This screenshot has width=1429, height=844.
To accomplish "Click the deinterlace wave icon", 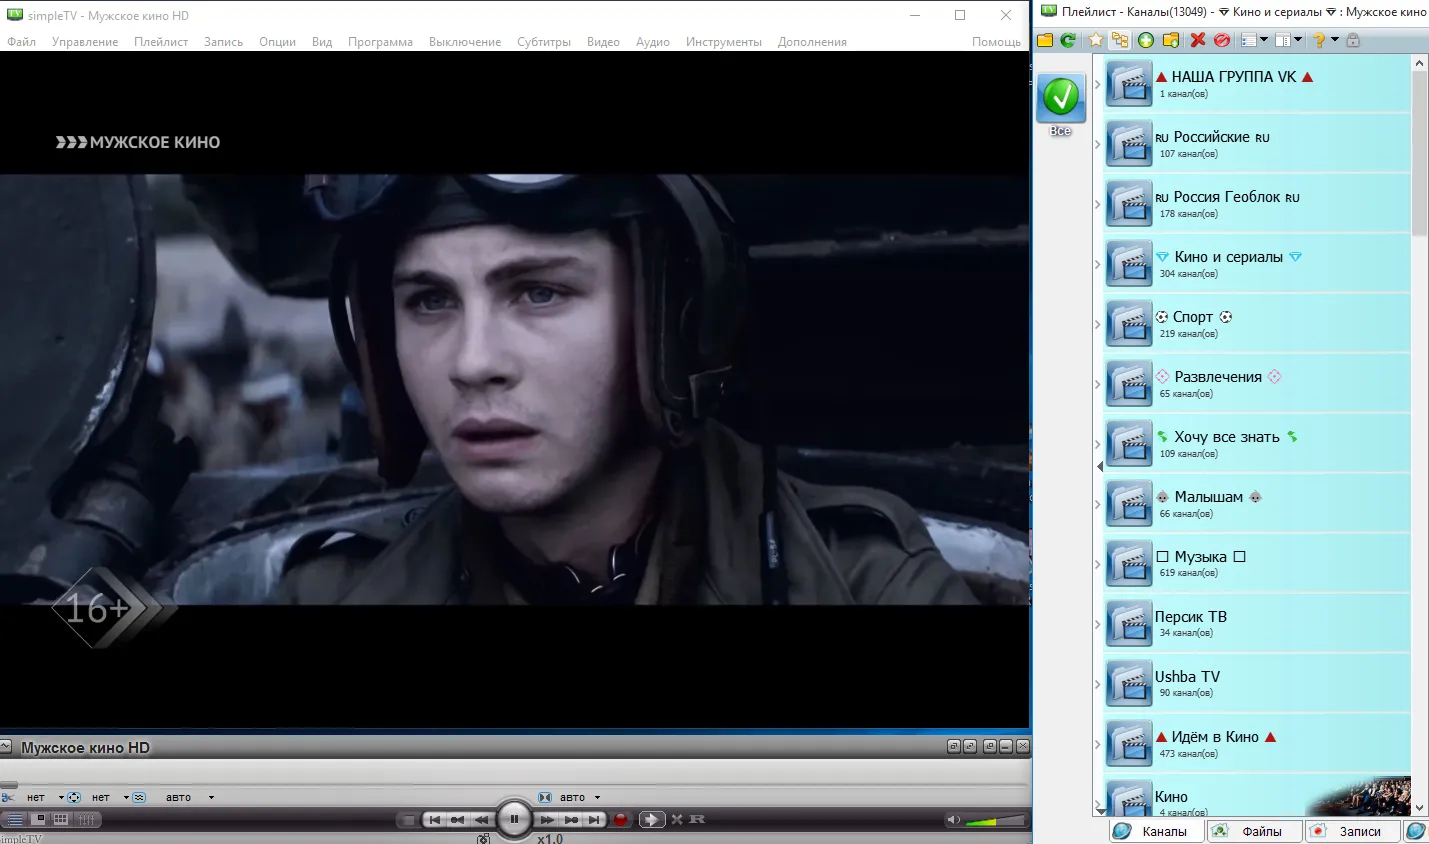I will click(139, 798).
